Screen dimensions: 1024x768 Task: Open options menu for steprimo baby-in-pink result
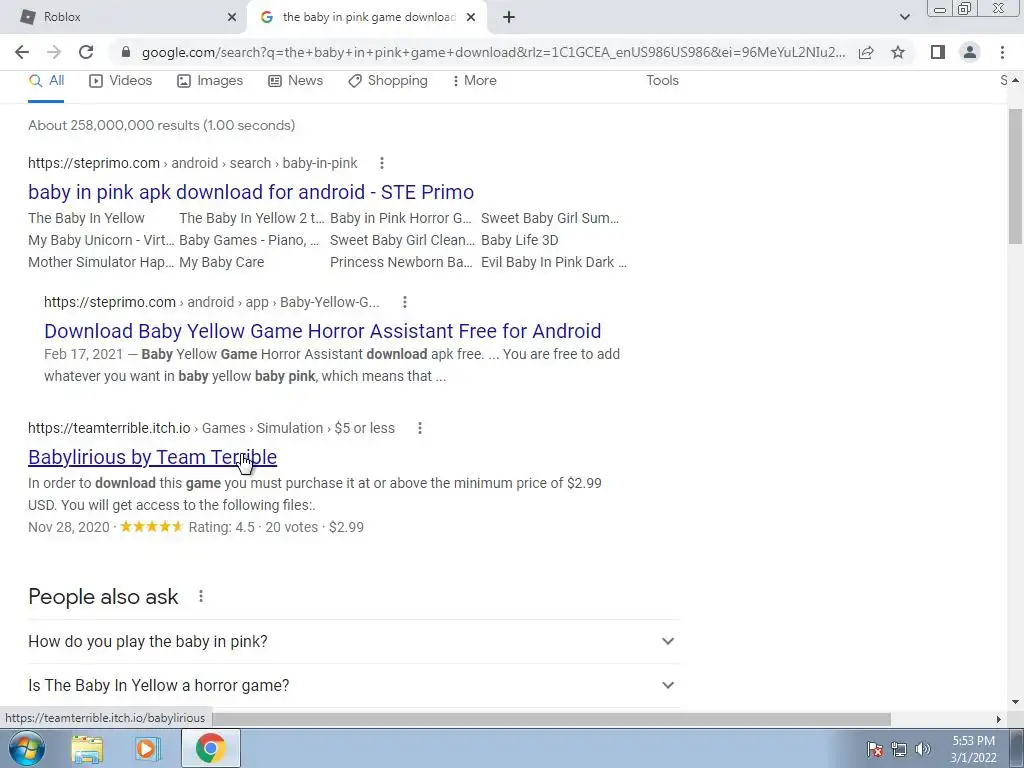coord(382,163)
